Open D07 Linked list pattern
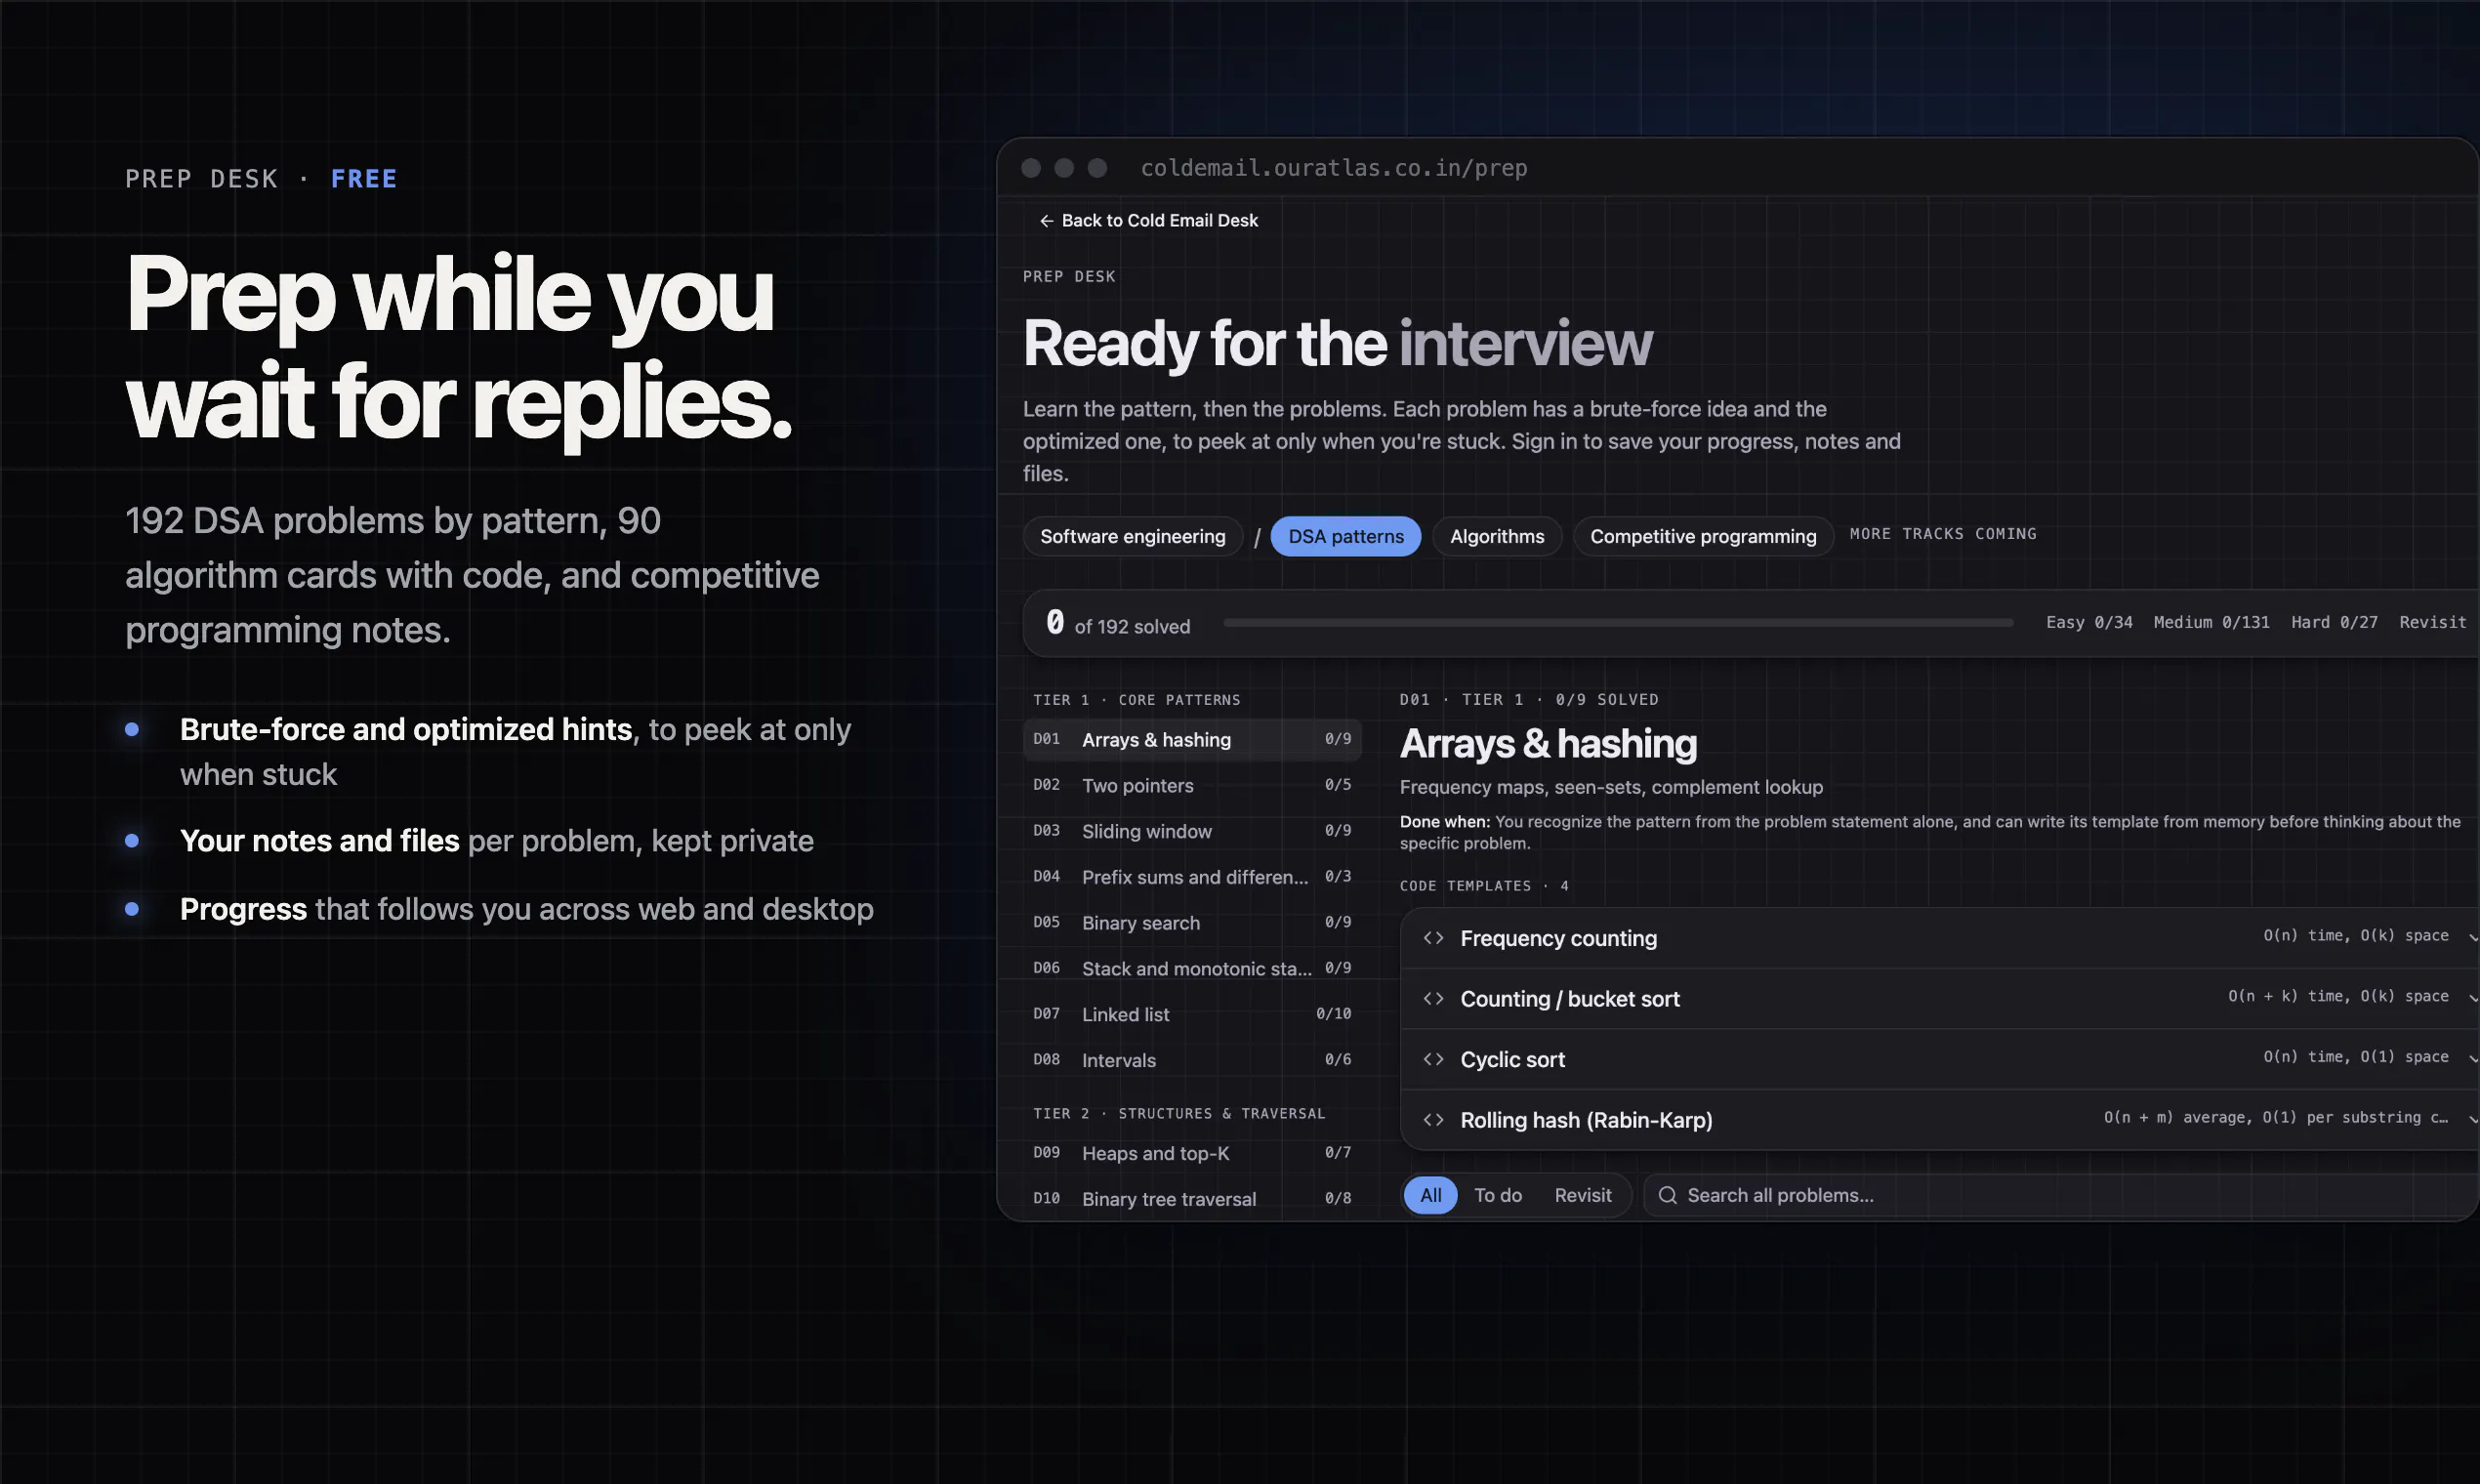The height and width of the screenshot is (1484, 2480). [x=1192, y=1014]
